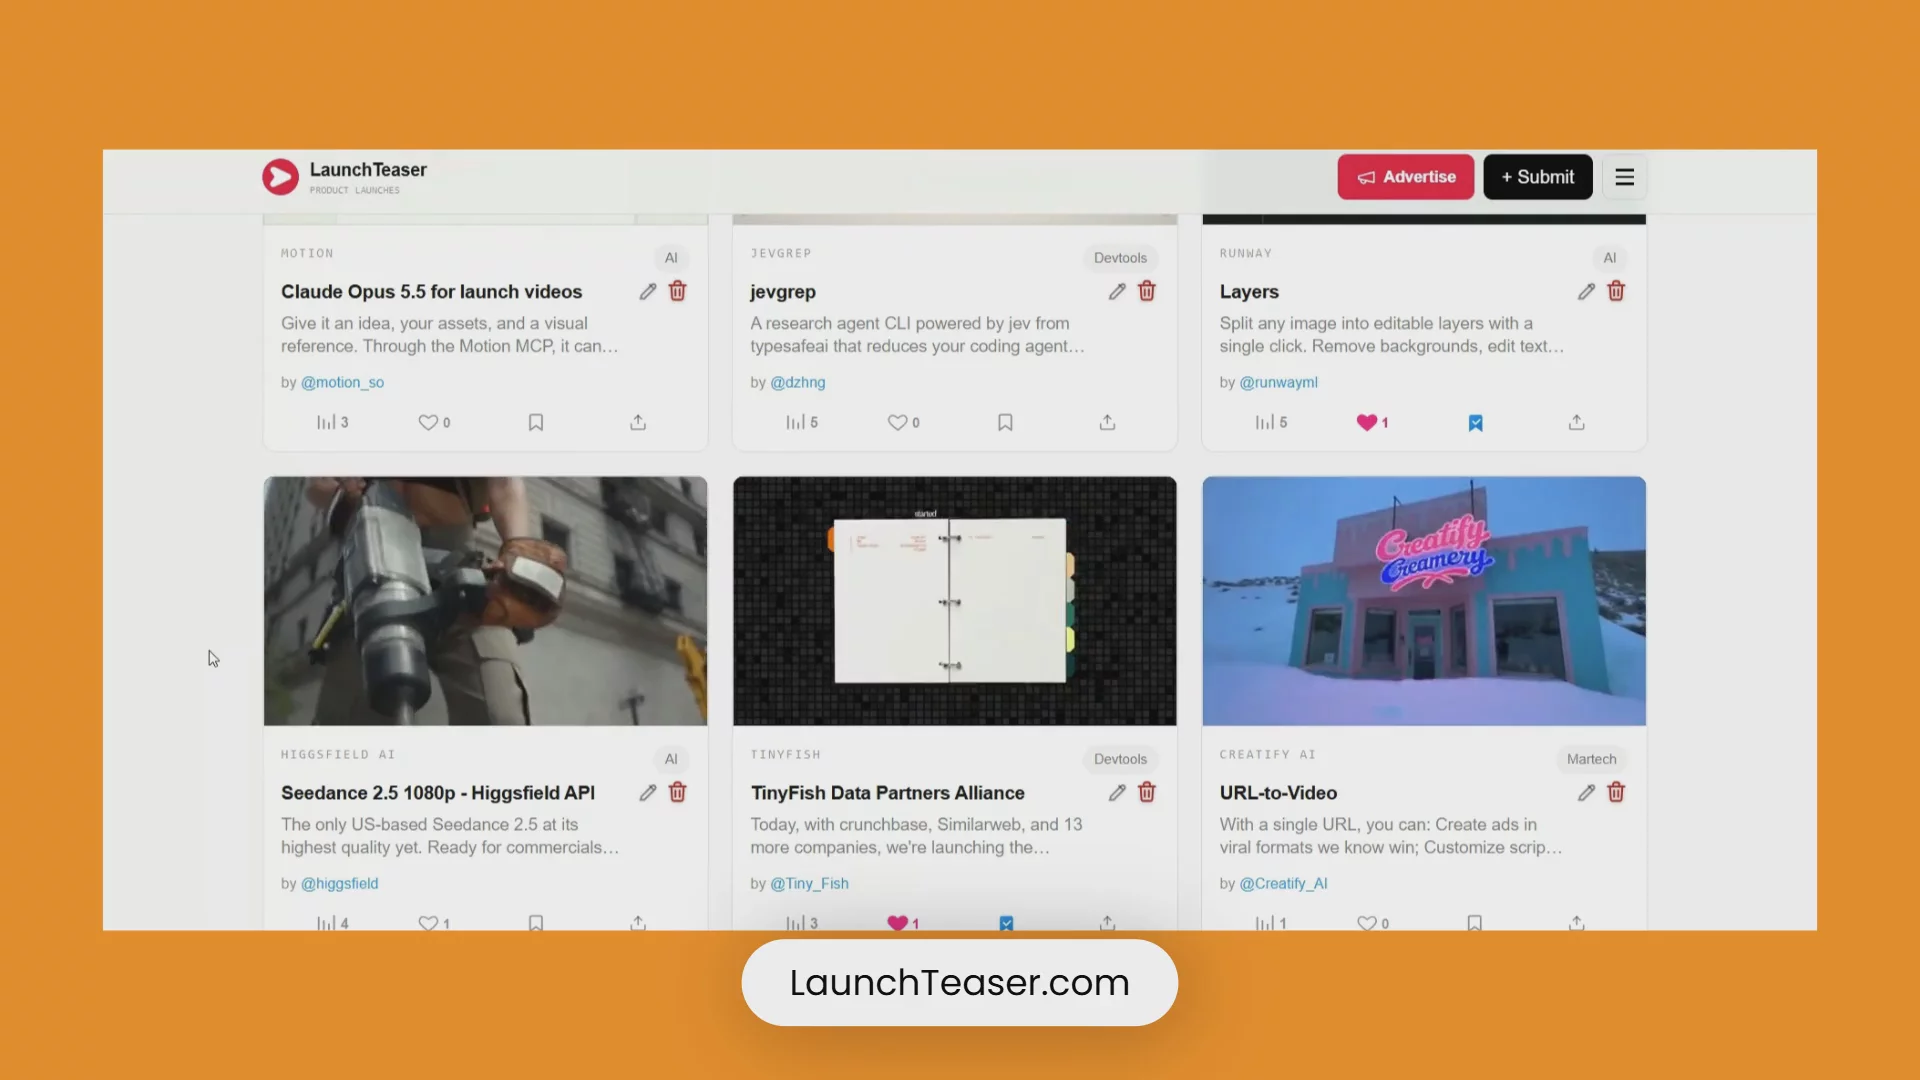Filter by AI tag on Seedance card

(x=671, y=759)
